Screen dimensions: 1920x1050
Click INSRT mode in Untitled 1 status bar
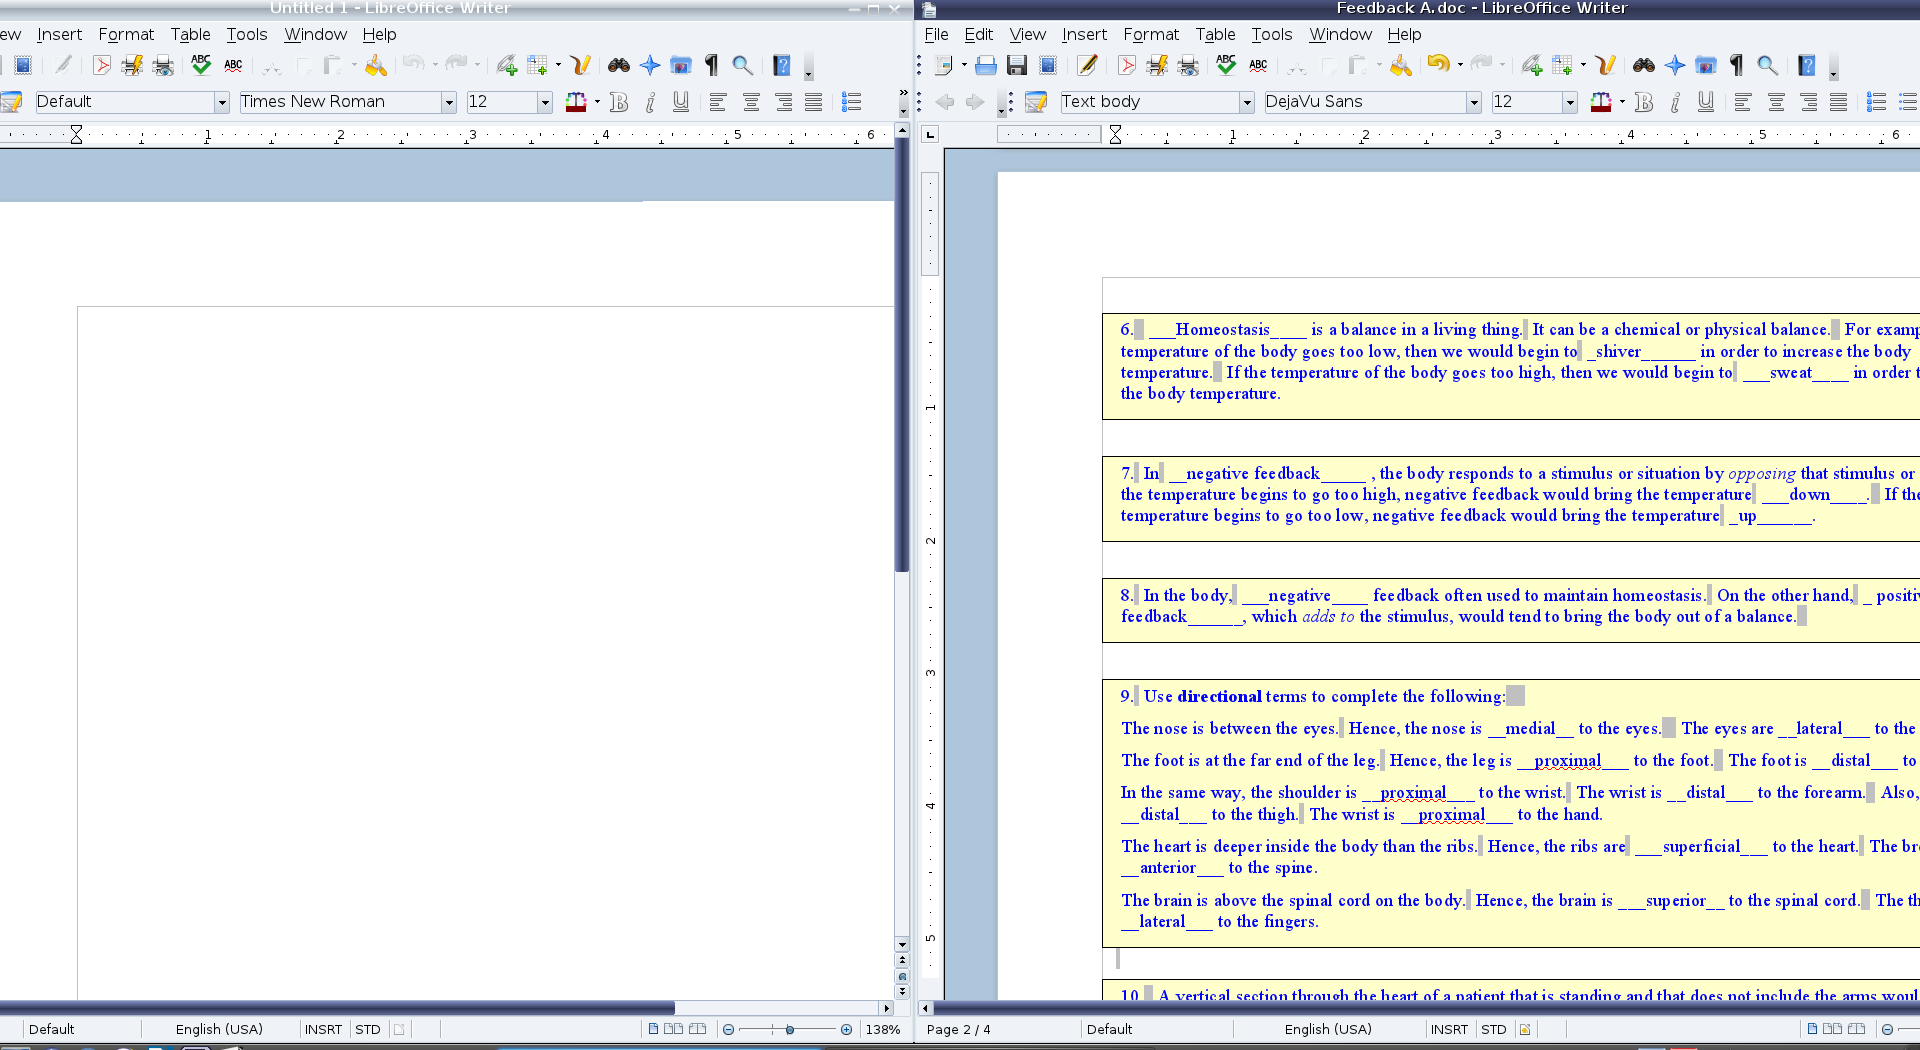[x=323, y=1029]
